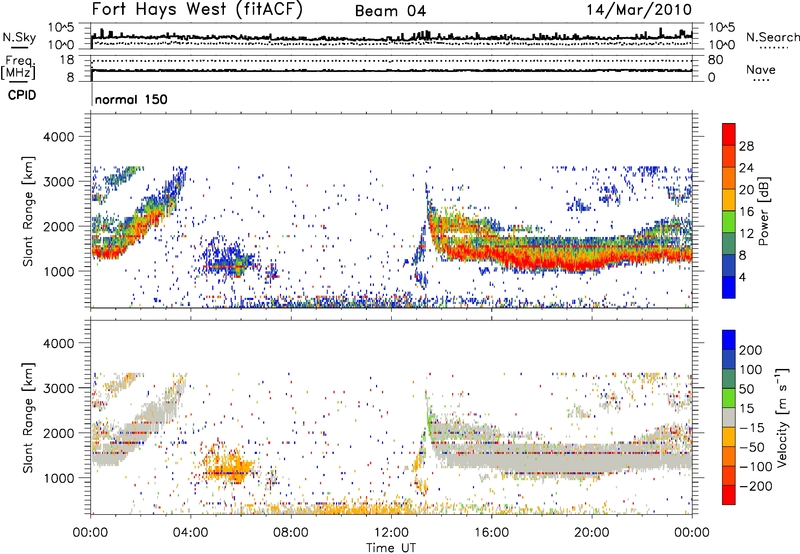The height and width of the screenshot is (554, 800).
Task: Click the 'N.Search' legend label
Action: tap(772, 37)
